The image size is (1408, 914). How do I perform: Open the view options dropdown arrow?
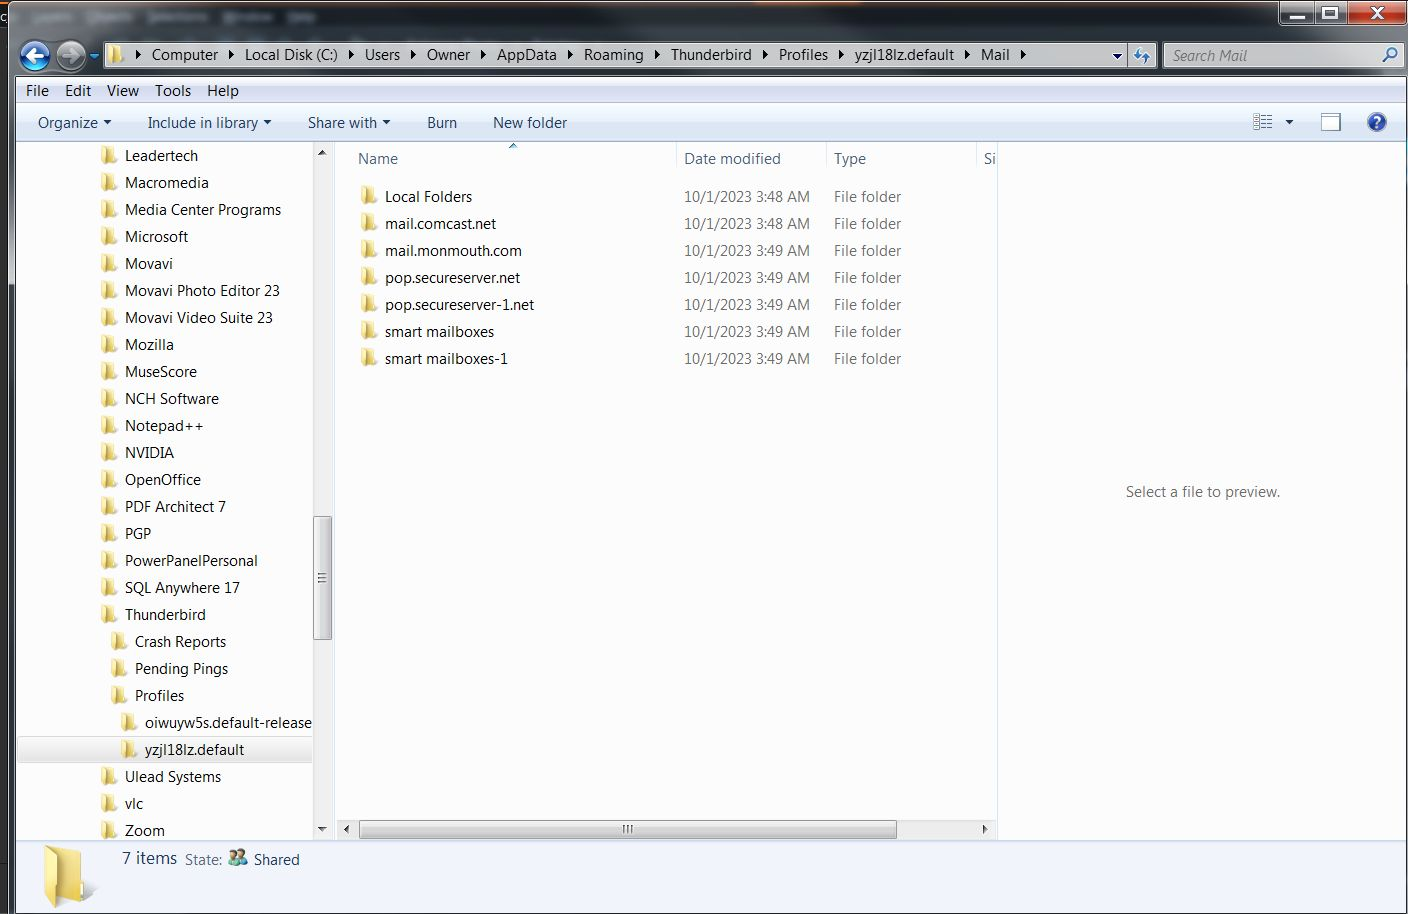click(x=1289, y=122)
